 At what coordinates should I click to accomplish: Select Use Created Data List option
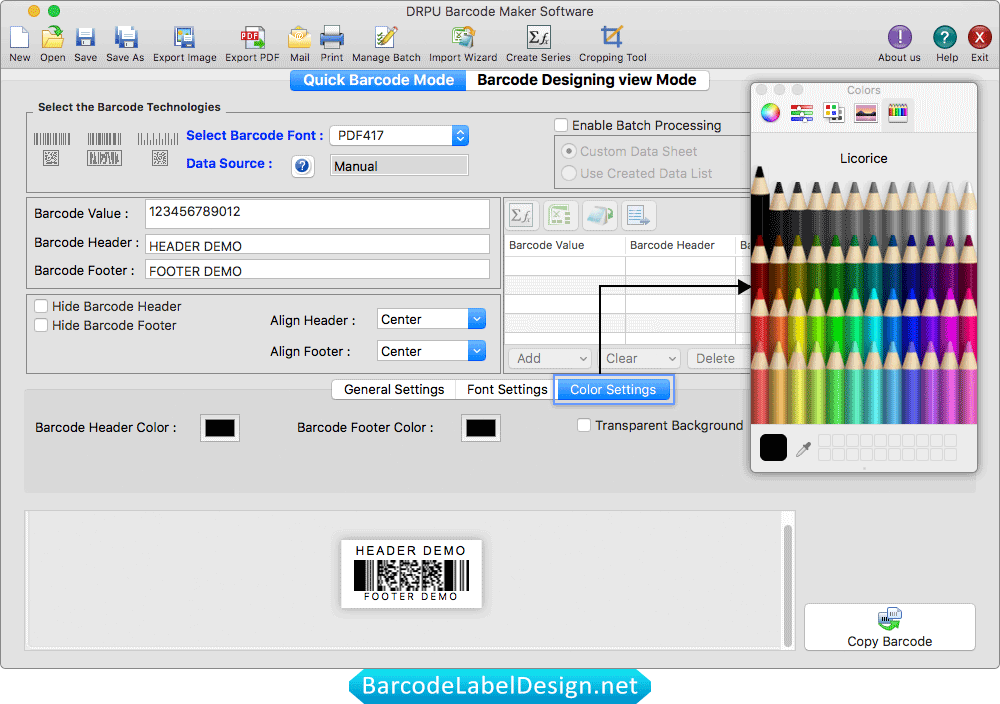click(x=568, y=173)
